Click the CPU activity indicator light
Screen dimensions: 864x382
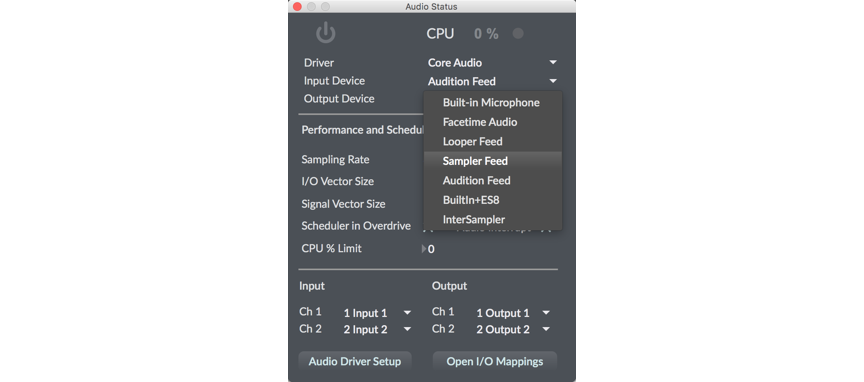click(518, 34)
